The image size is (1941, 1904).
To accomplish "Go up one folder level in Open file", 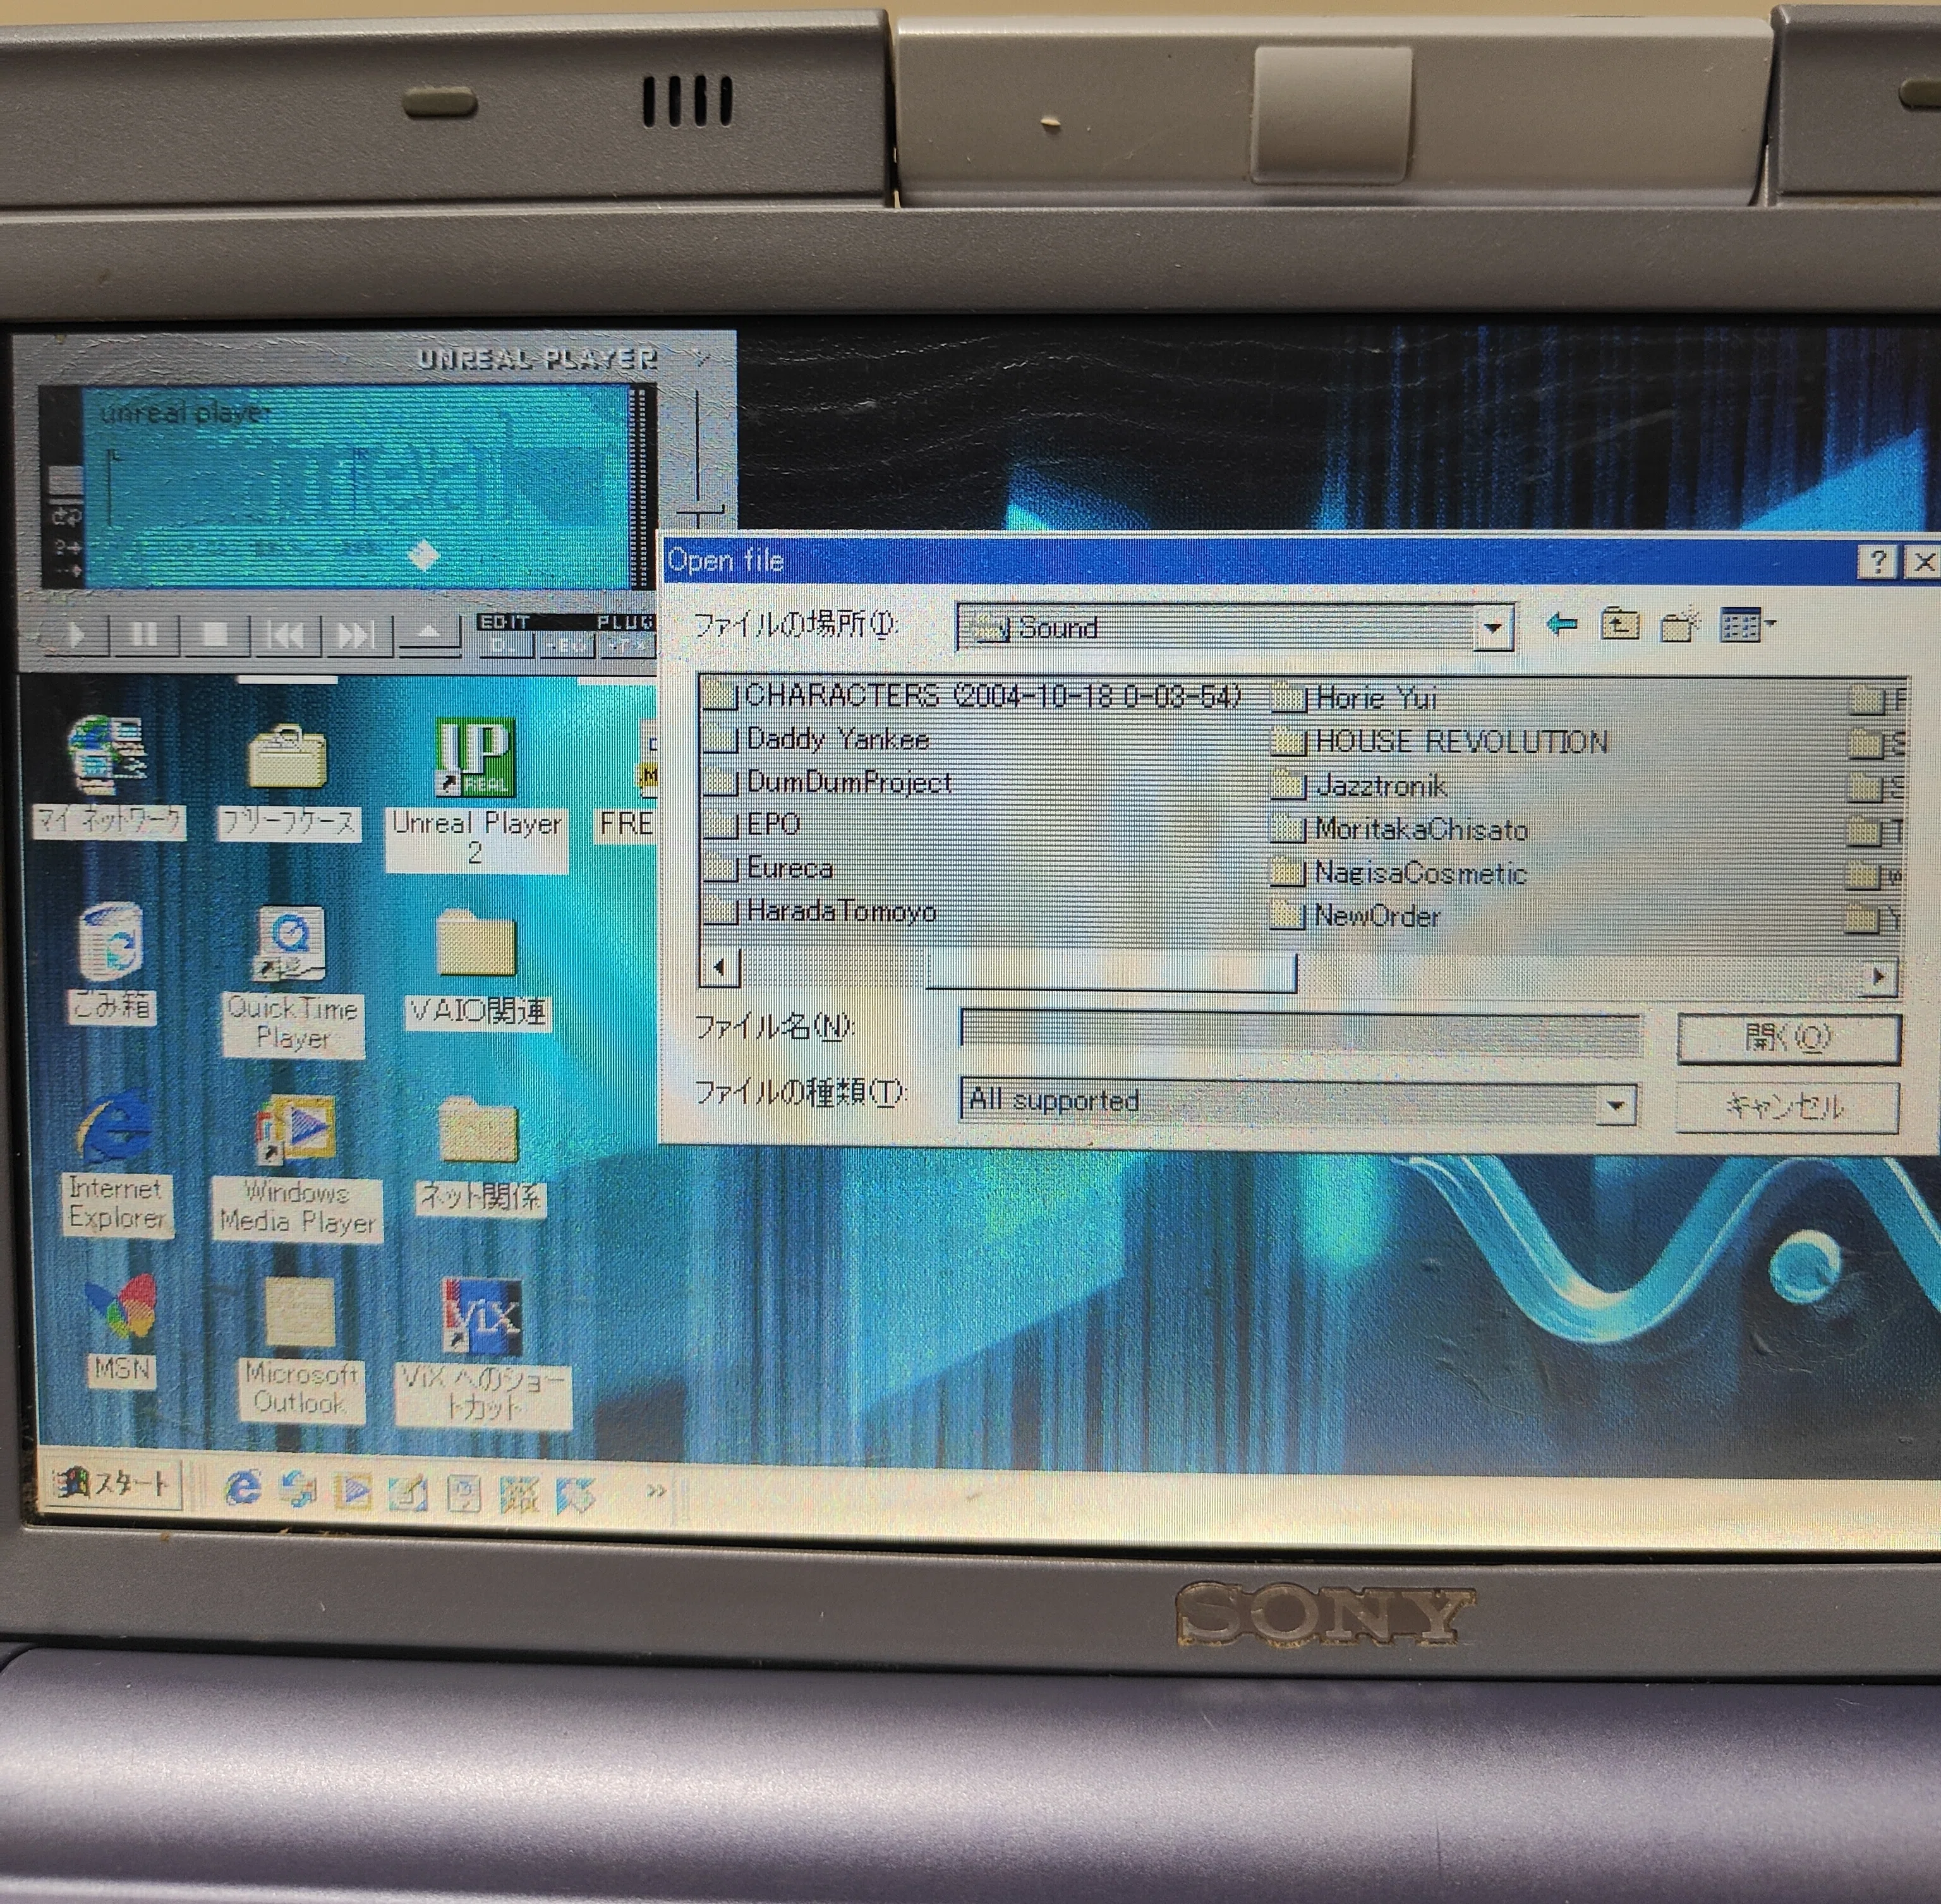I will click(1620, 626).
